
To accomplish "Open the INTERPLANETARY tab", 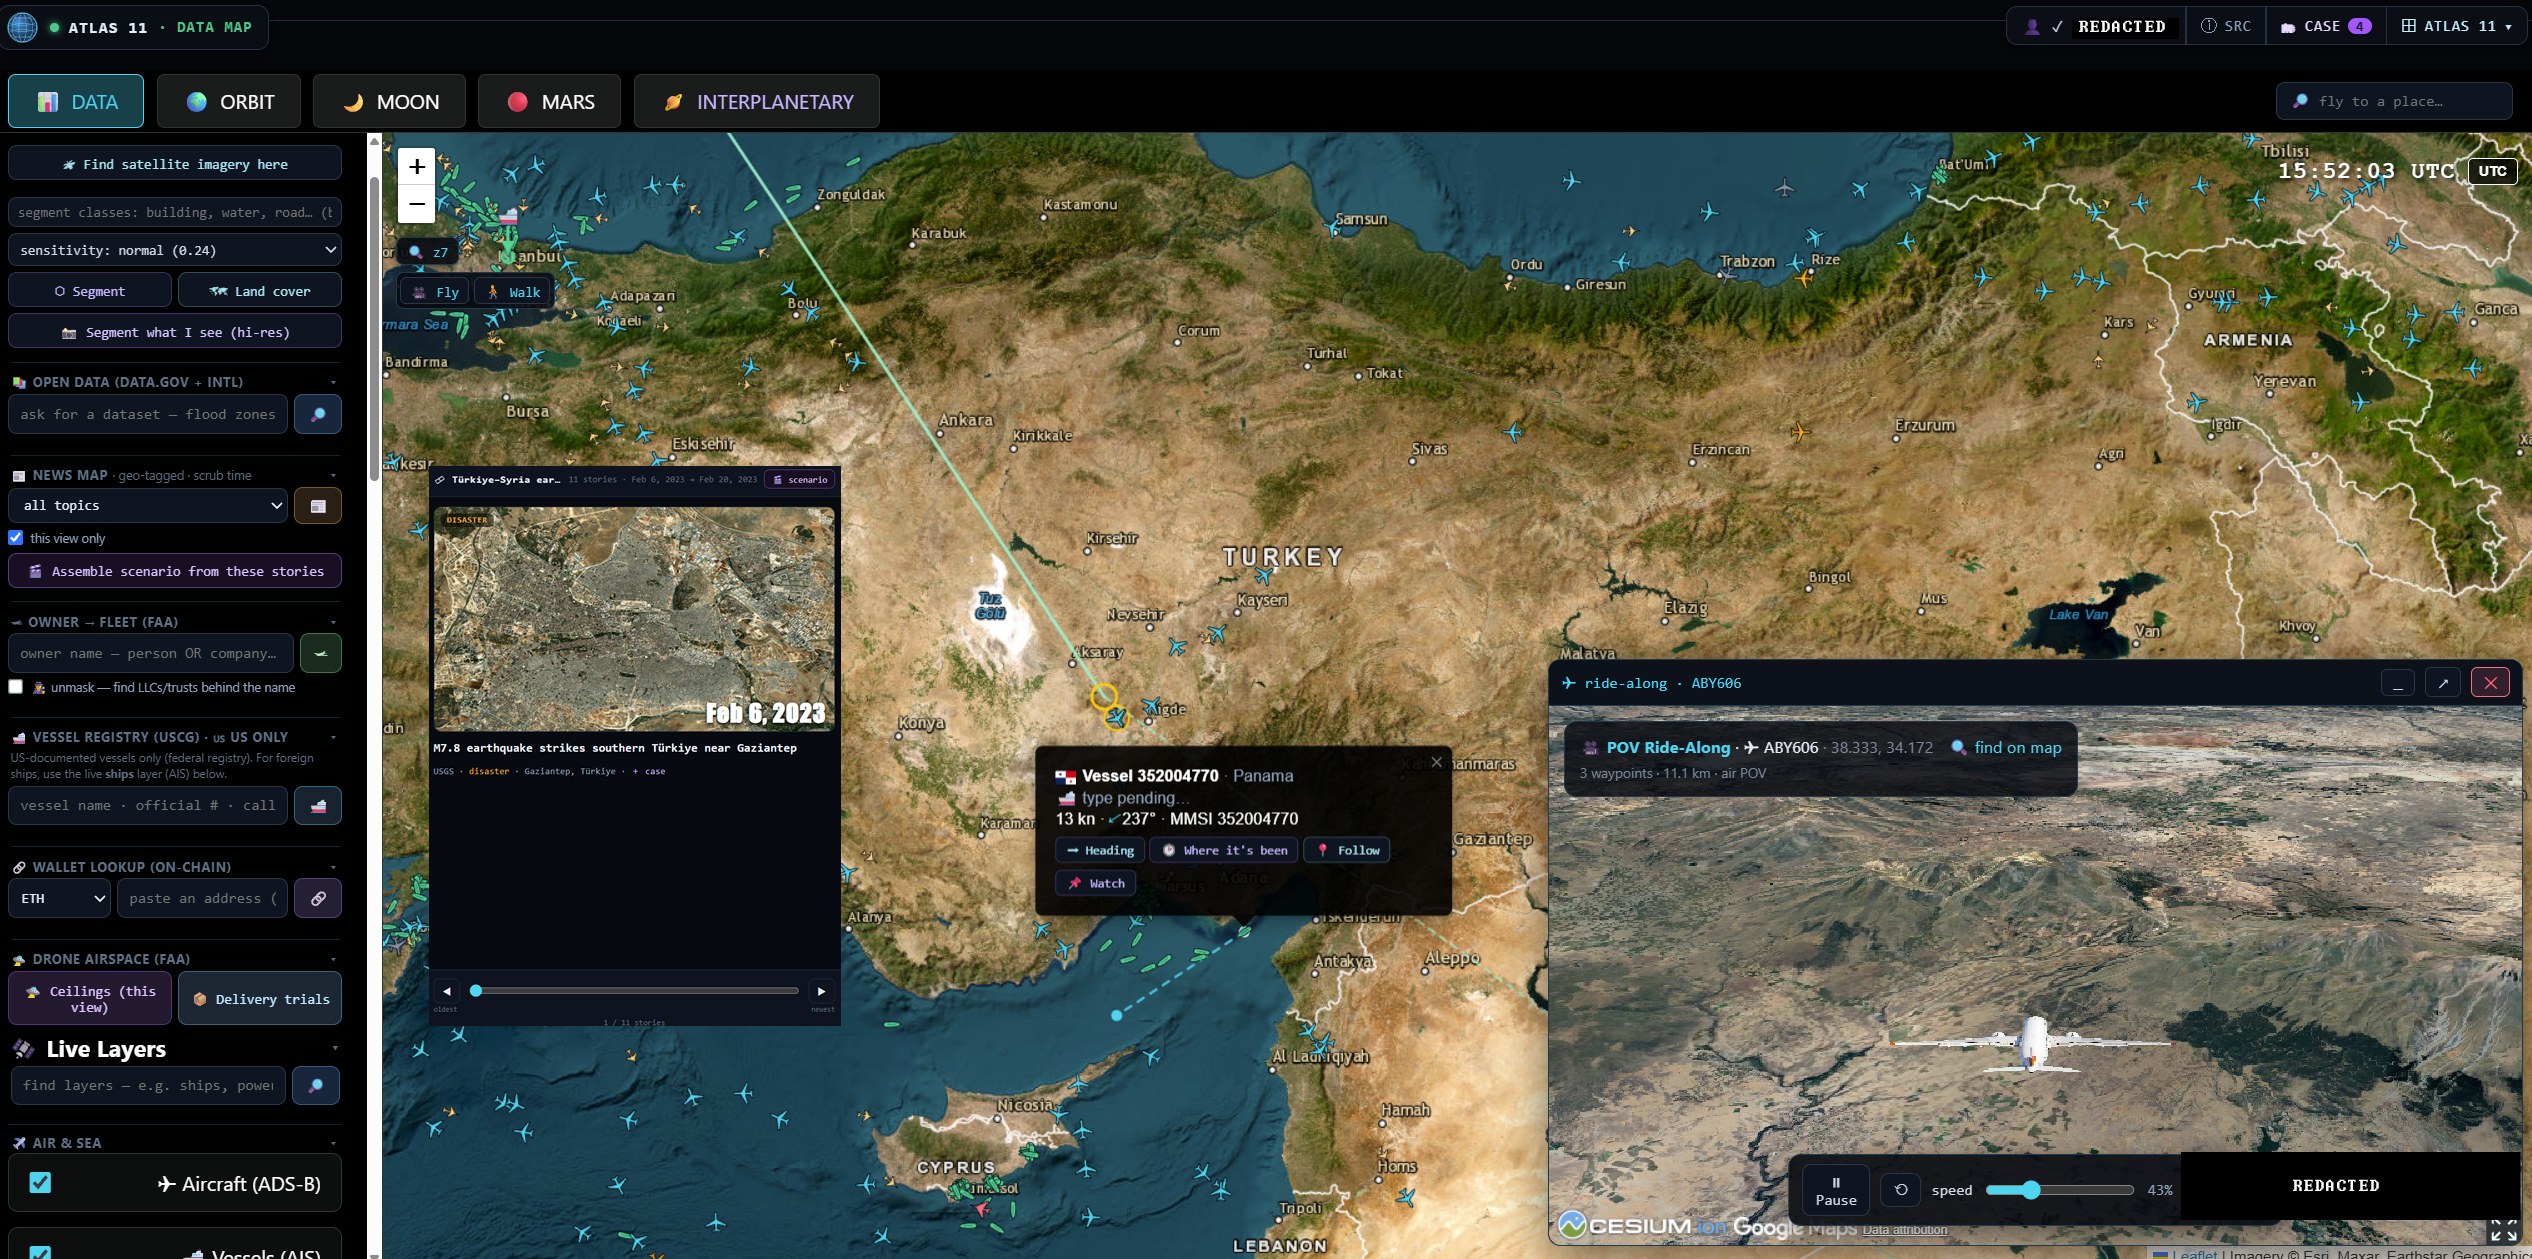I will tap(757, 102).
